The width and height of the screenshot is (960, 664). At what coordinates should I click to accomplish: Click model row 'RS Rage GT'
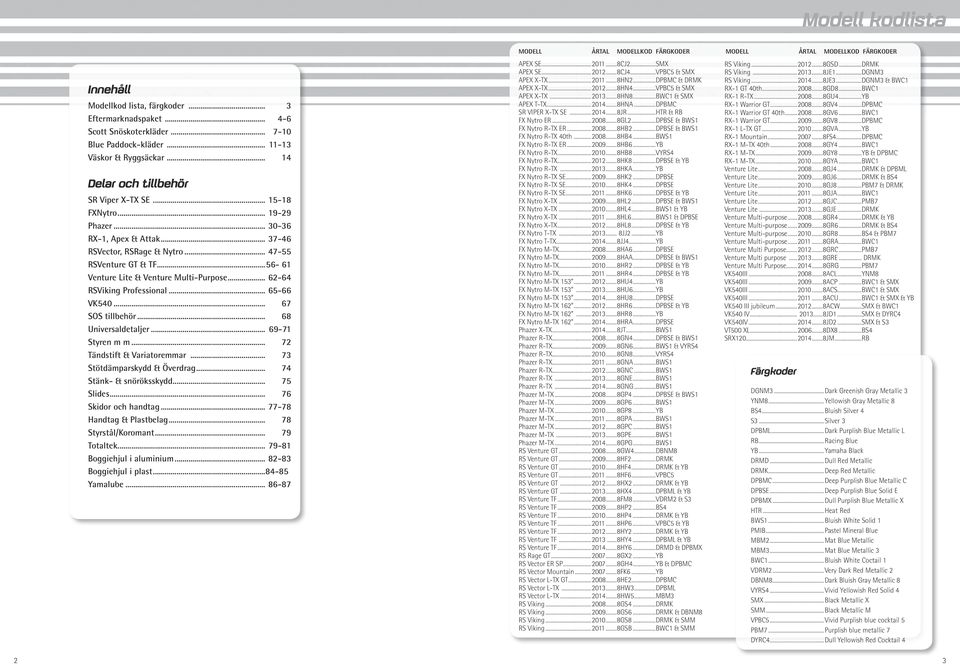[x=591, y=556]
